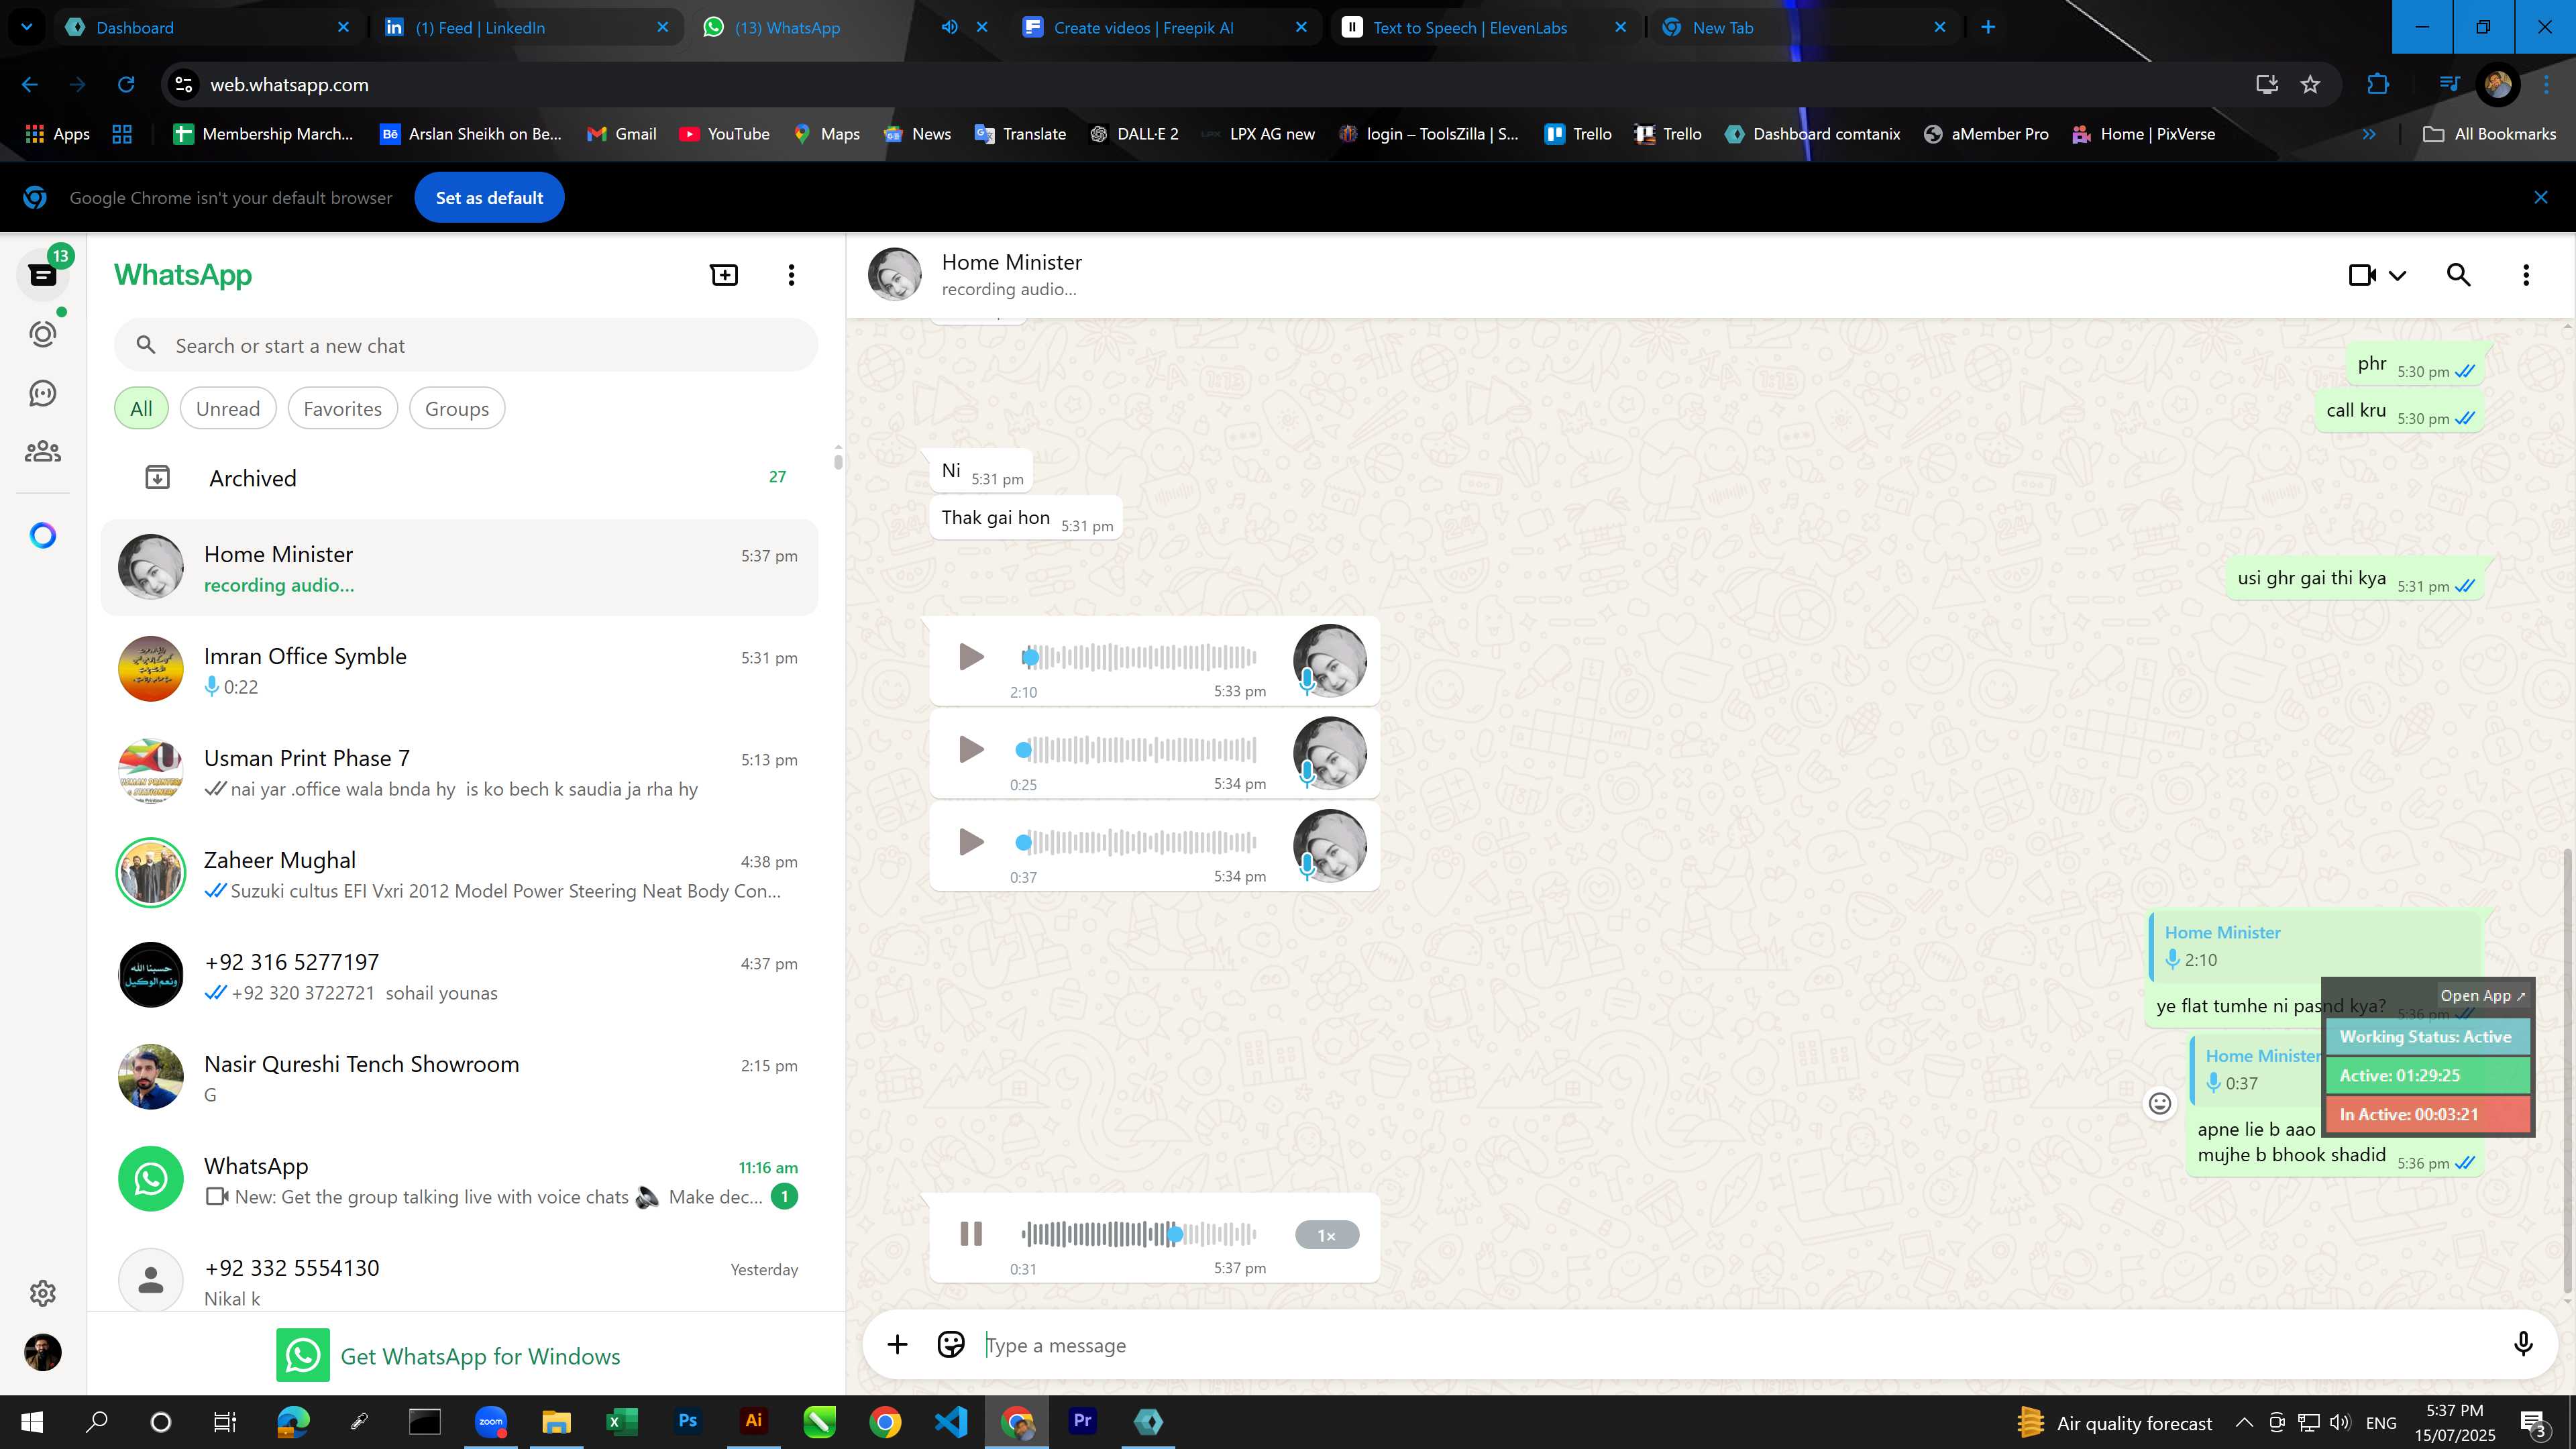The image size is (2576, 1449).
Task: Open the YouTube bookmark
Action: pos(724,134)
